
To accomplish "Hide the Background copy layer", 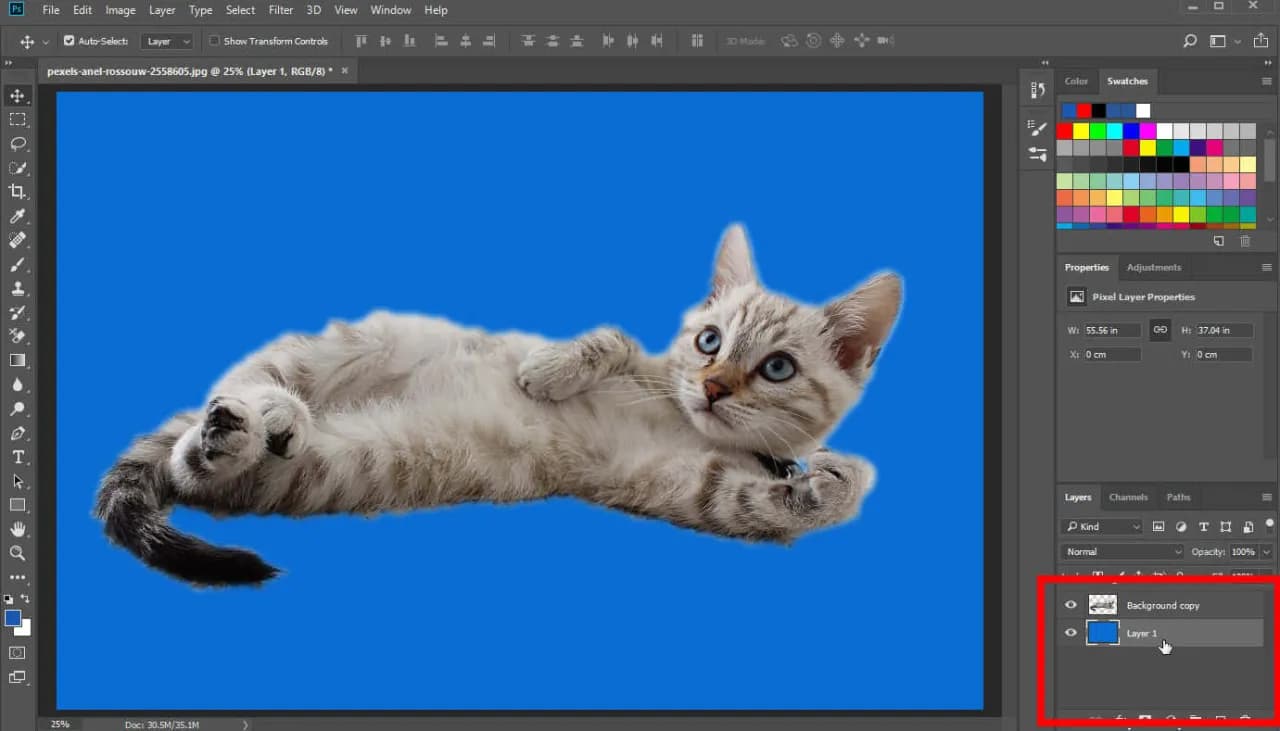I will pyautogui.click(x=1070, y=604).
